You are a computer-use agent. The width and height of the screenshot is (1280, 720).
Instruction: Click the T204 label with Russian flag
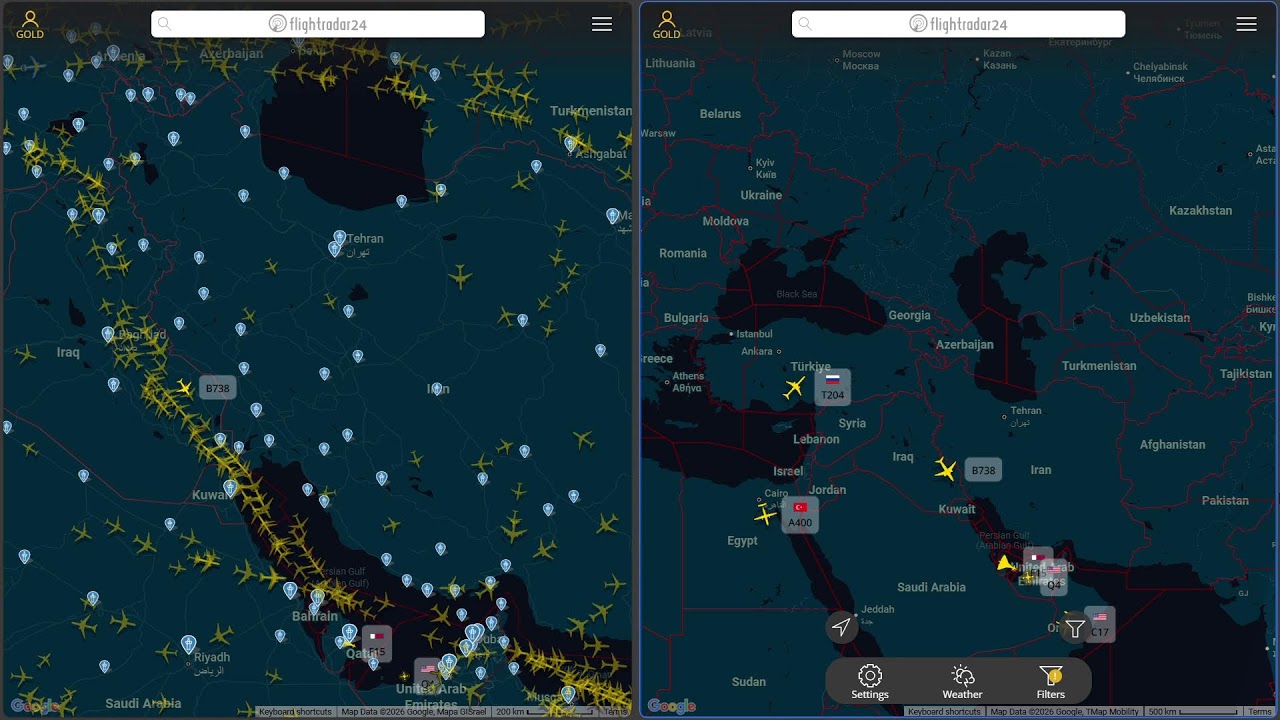(832, 387)
